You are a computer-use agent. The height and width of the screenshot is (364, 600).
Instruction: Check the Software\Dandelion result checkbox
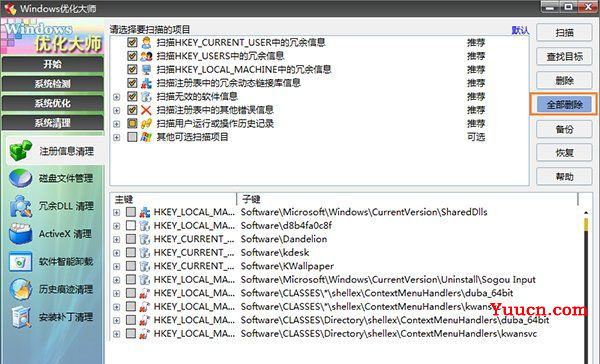[x=131, y=239]
